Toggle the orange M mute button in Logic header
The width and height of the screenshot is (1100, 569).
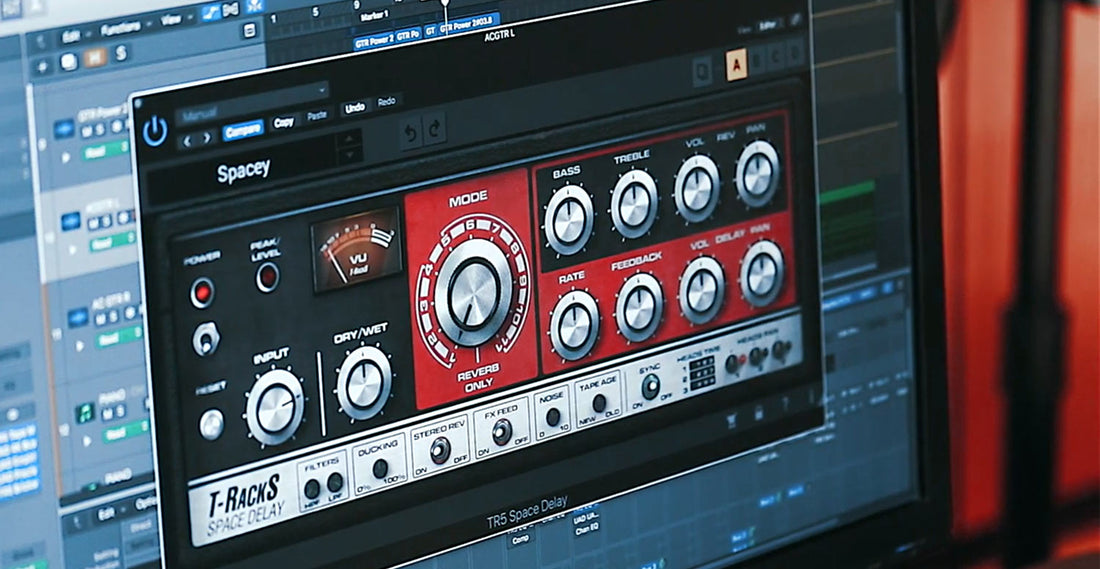coord(95,58)
